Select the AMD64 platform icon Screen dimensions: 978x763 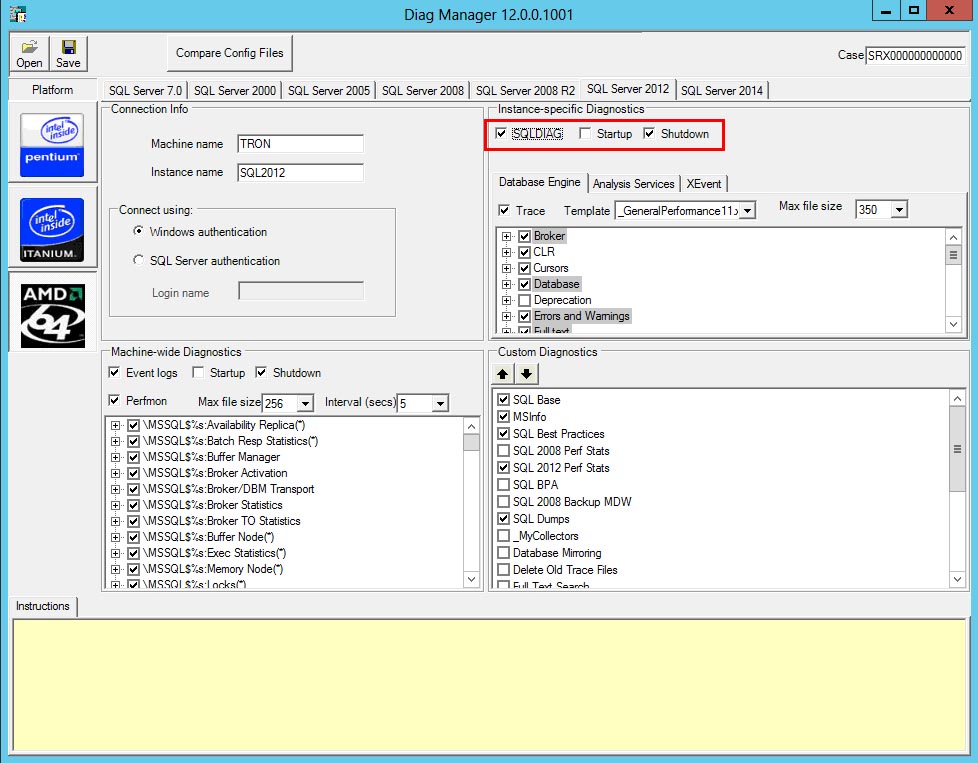pyautogui.click(x=52, y=316)
